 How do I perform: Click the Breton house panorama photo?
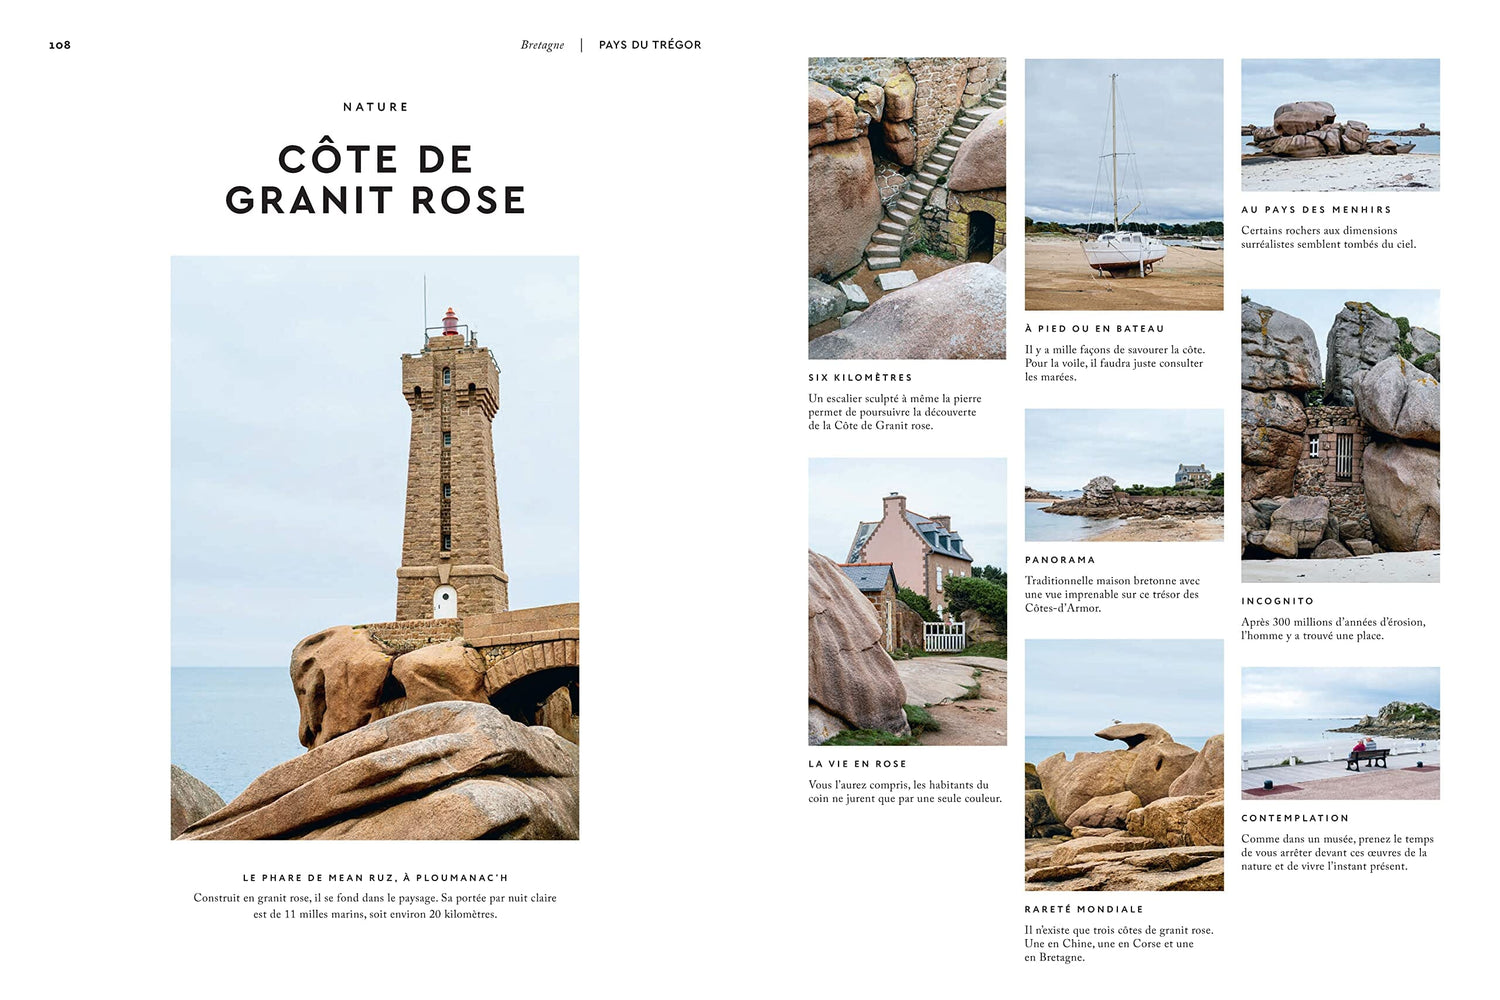(x=1123, y=476)
